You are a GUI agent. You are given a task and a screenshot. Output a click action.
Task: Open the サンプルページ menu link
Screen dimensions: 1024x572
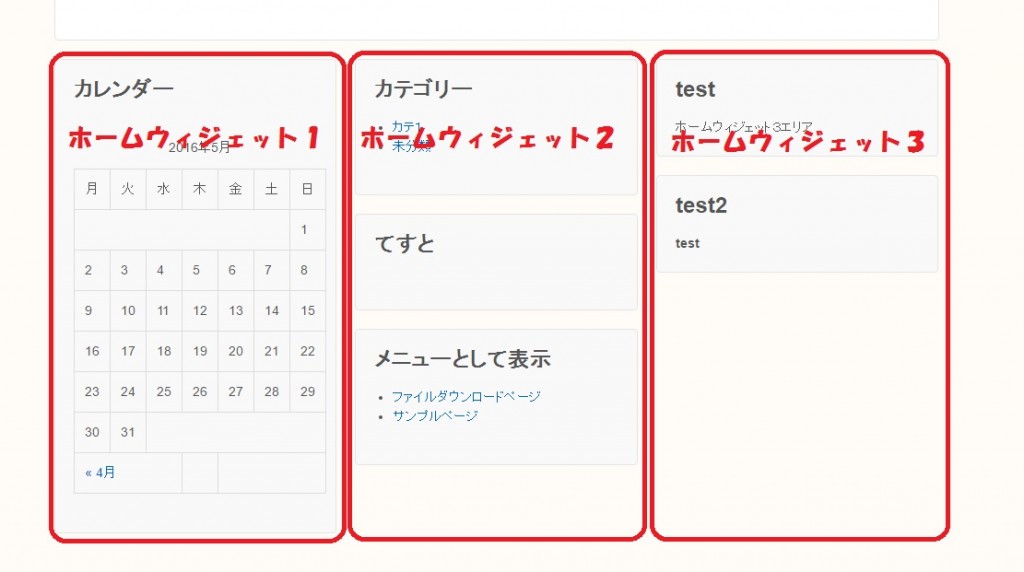(435, 415)
